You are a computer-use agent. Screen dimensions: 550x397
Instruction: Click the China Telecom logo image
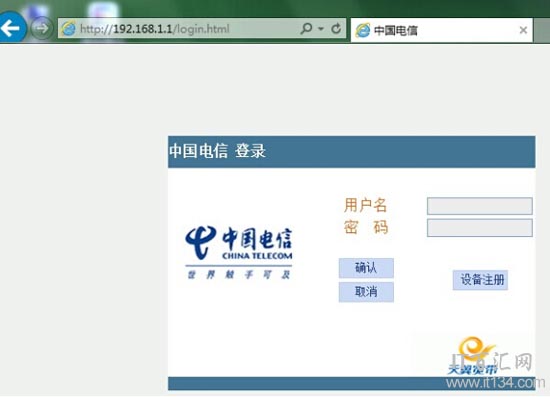(x=239, y=252)
